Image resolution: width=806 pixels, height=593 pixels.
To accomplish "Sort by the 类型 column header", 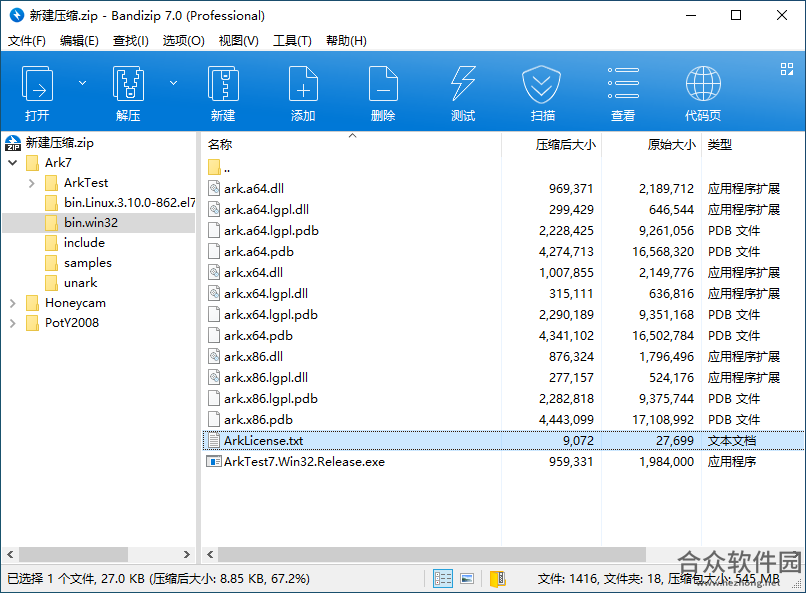I will 753,144.
